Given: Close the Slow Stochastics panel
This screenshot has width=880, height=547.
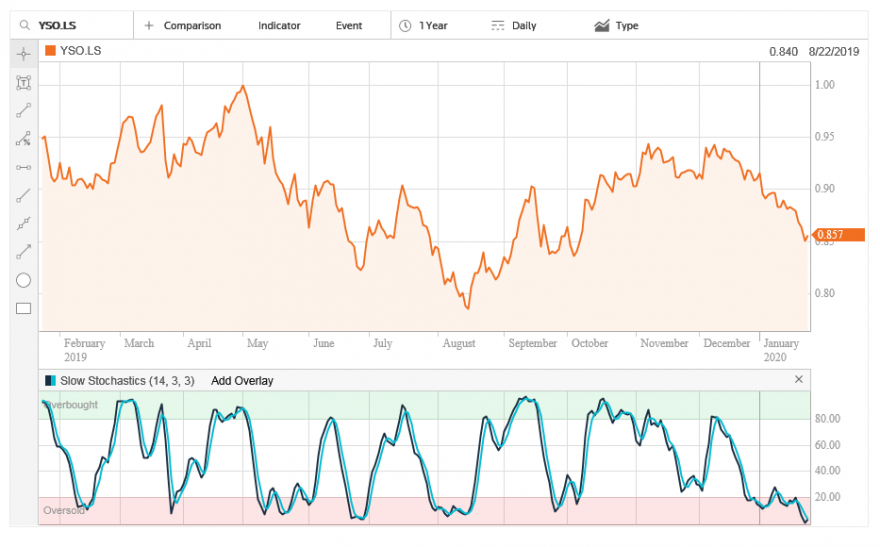Looking at the screenshot, I should click(799, 380).
